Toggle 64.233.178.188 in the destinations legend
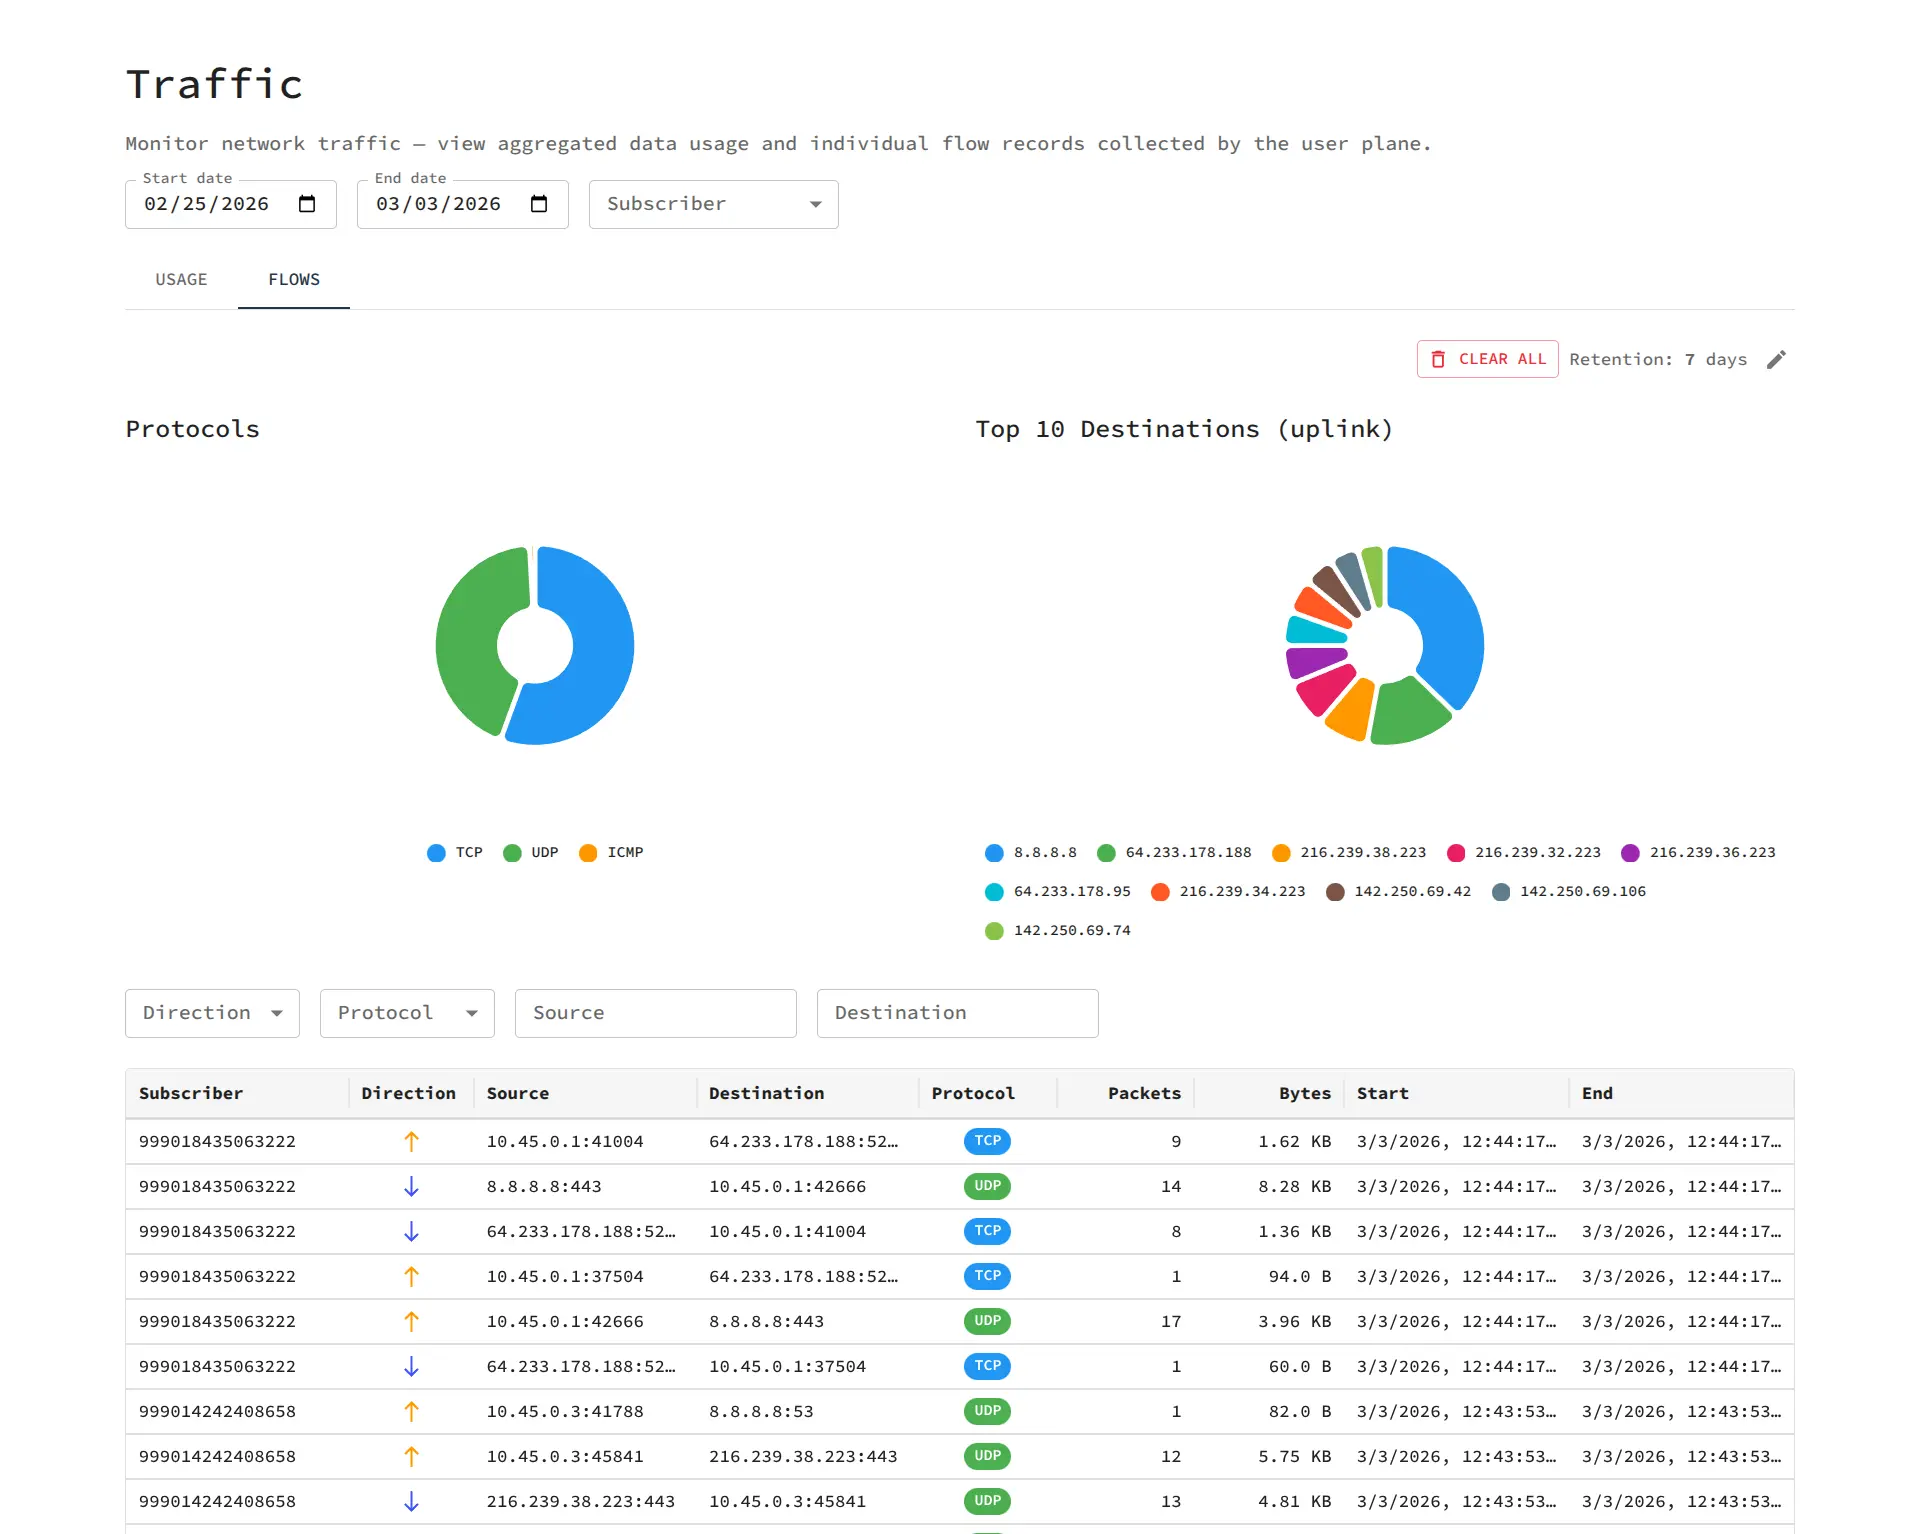Screen dimensions: 1931x1534 pyautogui.click(x=1174, y=853)
